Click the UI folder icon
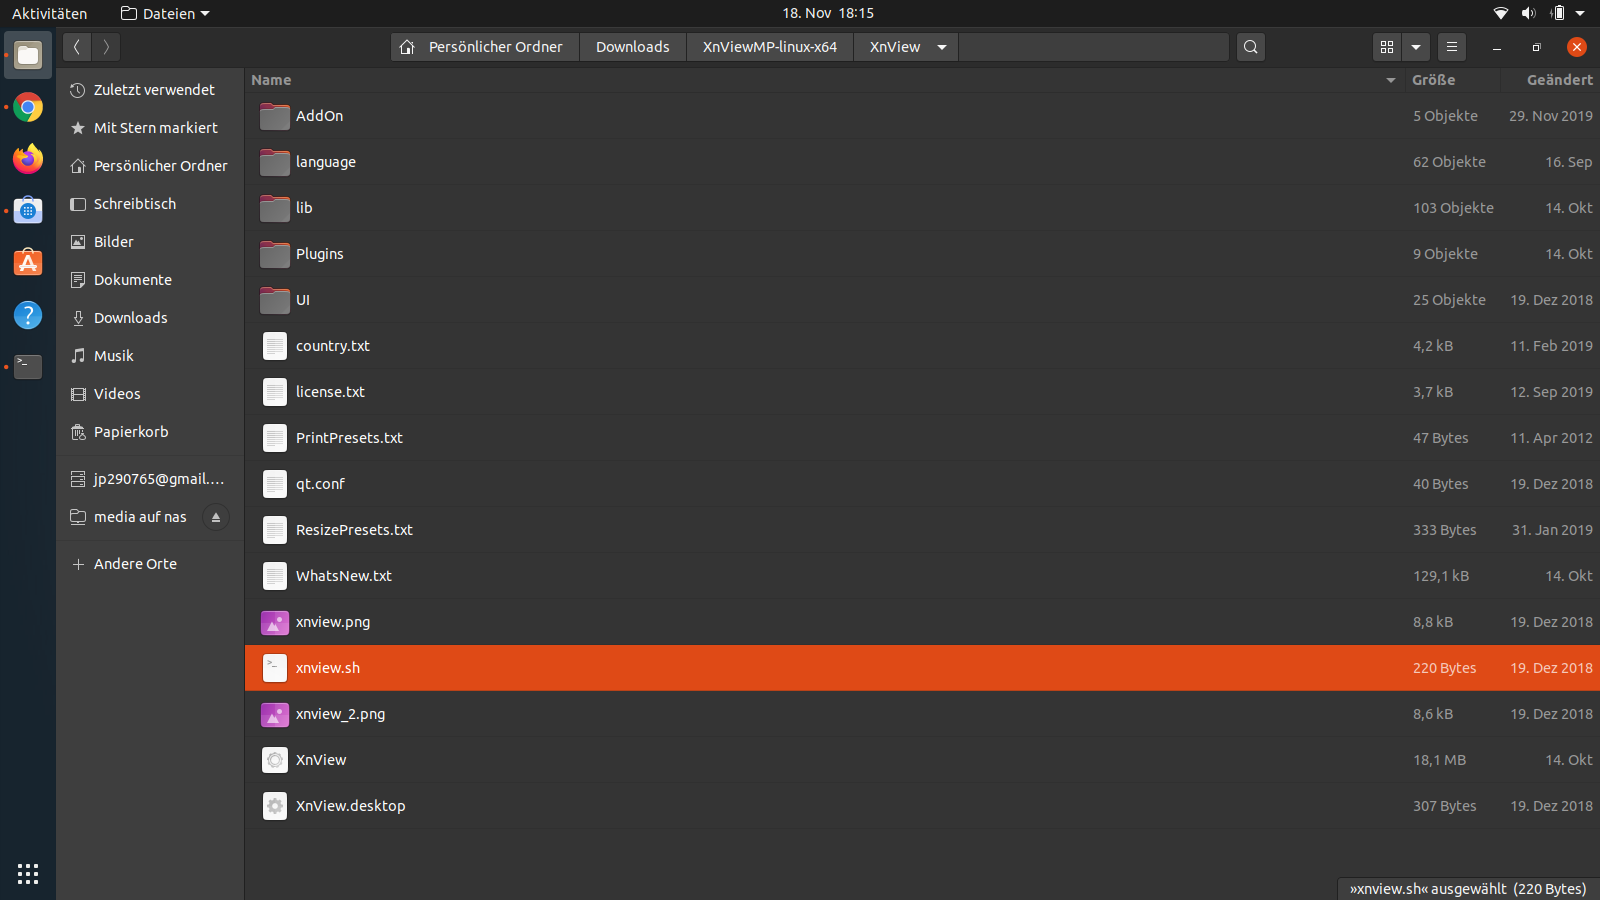 [x=275, y=300]
